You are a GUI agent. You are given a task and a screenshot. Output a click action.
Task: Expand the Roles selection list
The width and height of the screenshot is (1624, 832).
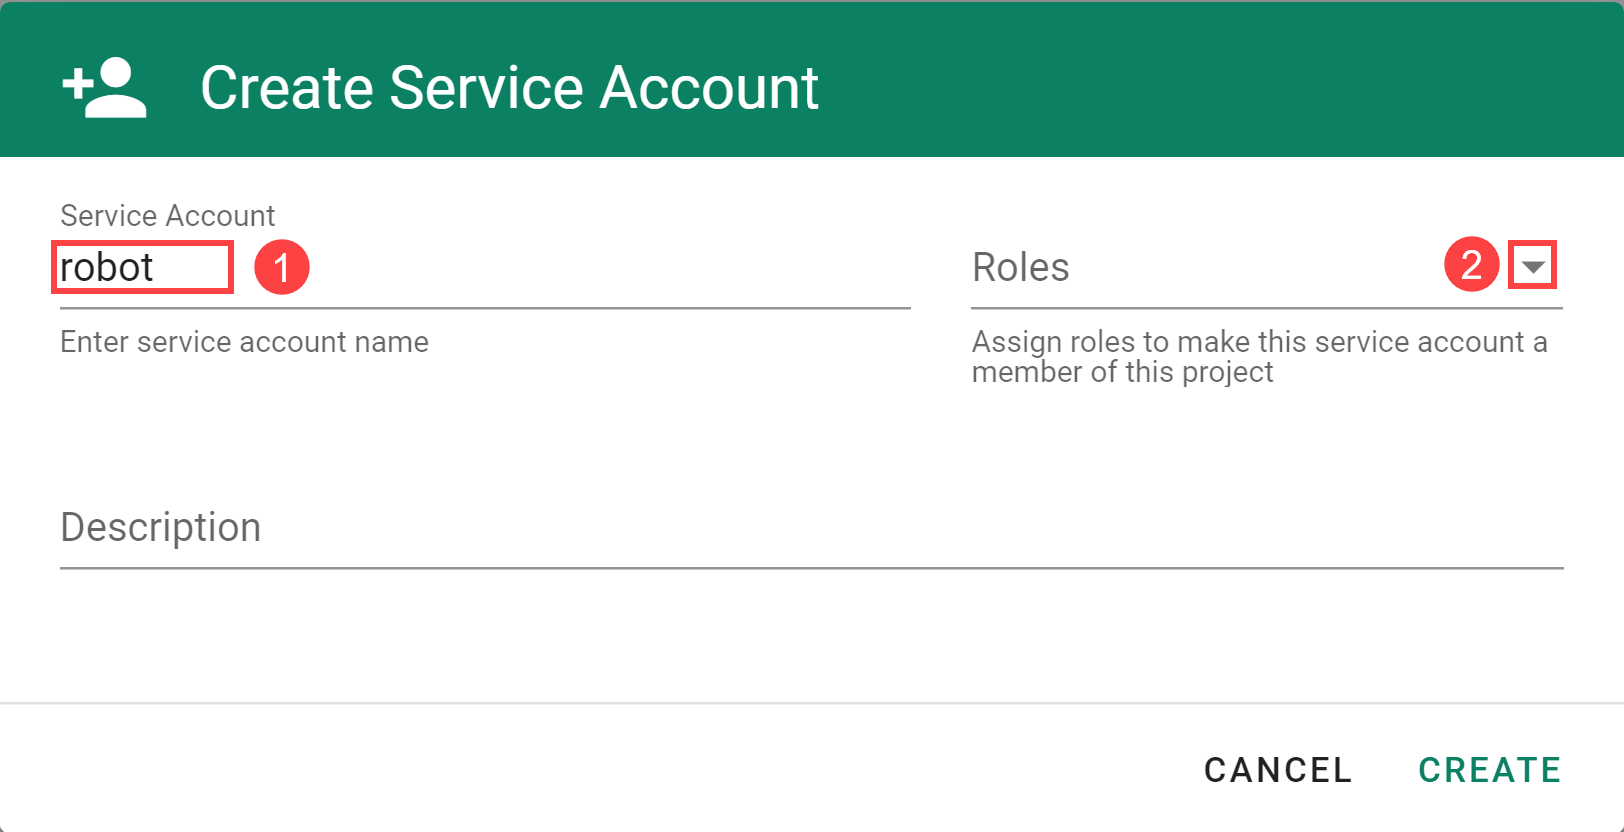pyautogui.click(x=1532, y=264)
